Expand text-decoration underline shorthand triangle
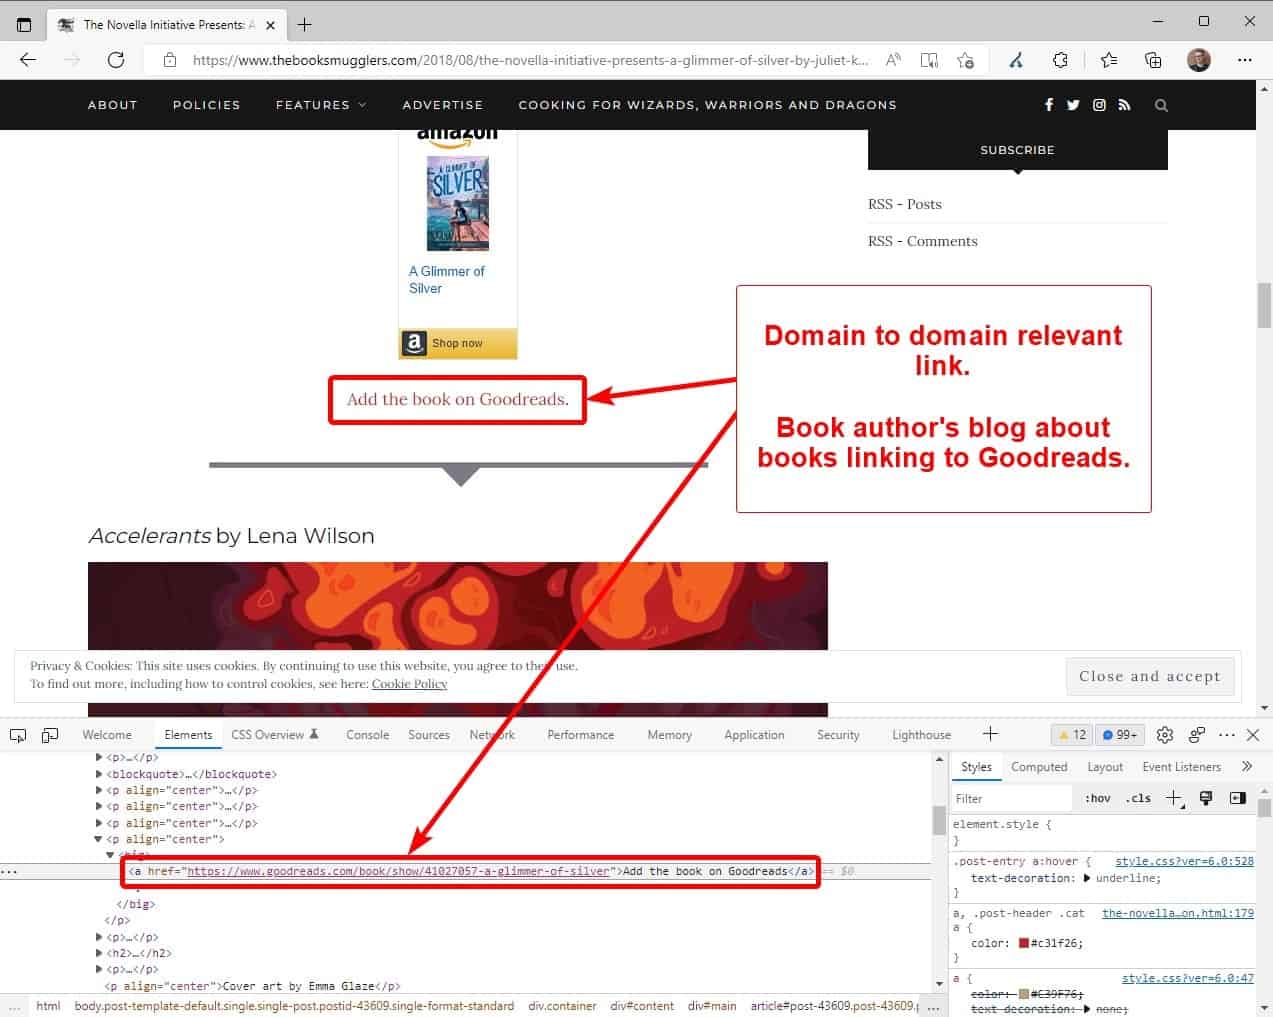Image resolution: width=1273 pixels, height=1017 pixels. click(1087, 878)
